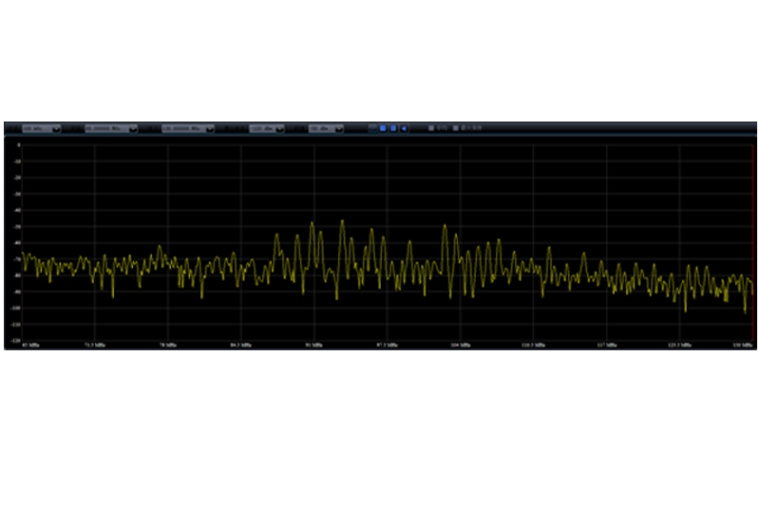Image resolution: width=760 pixels, height=506 pixels.
Task: Click the first blue square toolbar icon
Action: (383, 129)
